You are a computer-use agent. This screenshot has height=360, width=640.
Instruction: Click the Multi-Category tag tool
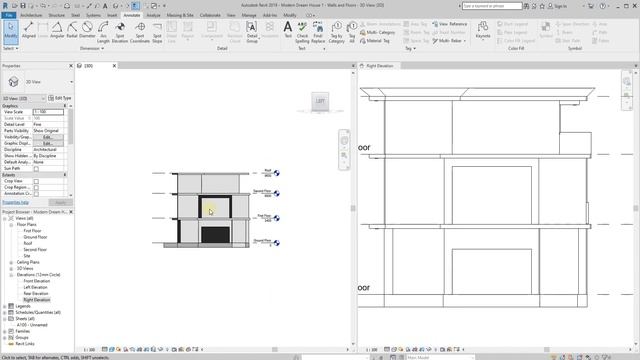[378, 32]
